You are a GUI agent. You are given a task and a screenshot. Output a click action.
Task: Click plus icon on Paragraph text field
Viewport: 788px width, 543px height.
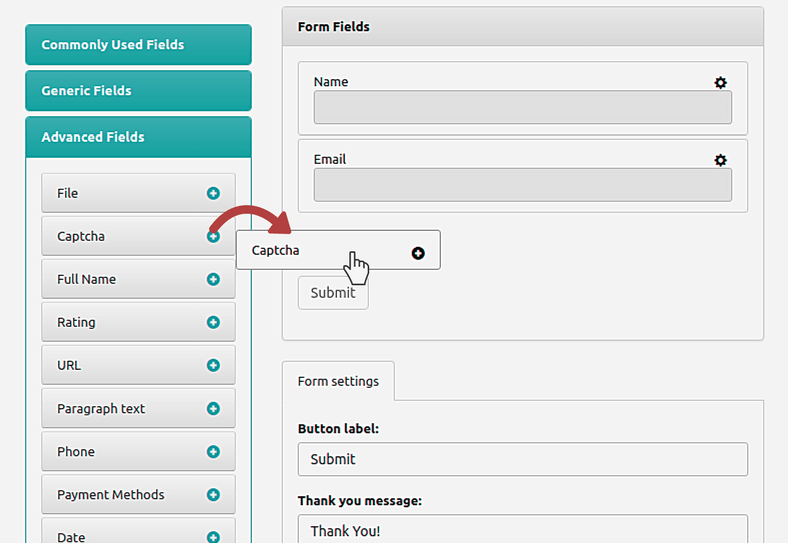coord(213,408)
